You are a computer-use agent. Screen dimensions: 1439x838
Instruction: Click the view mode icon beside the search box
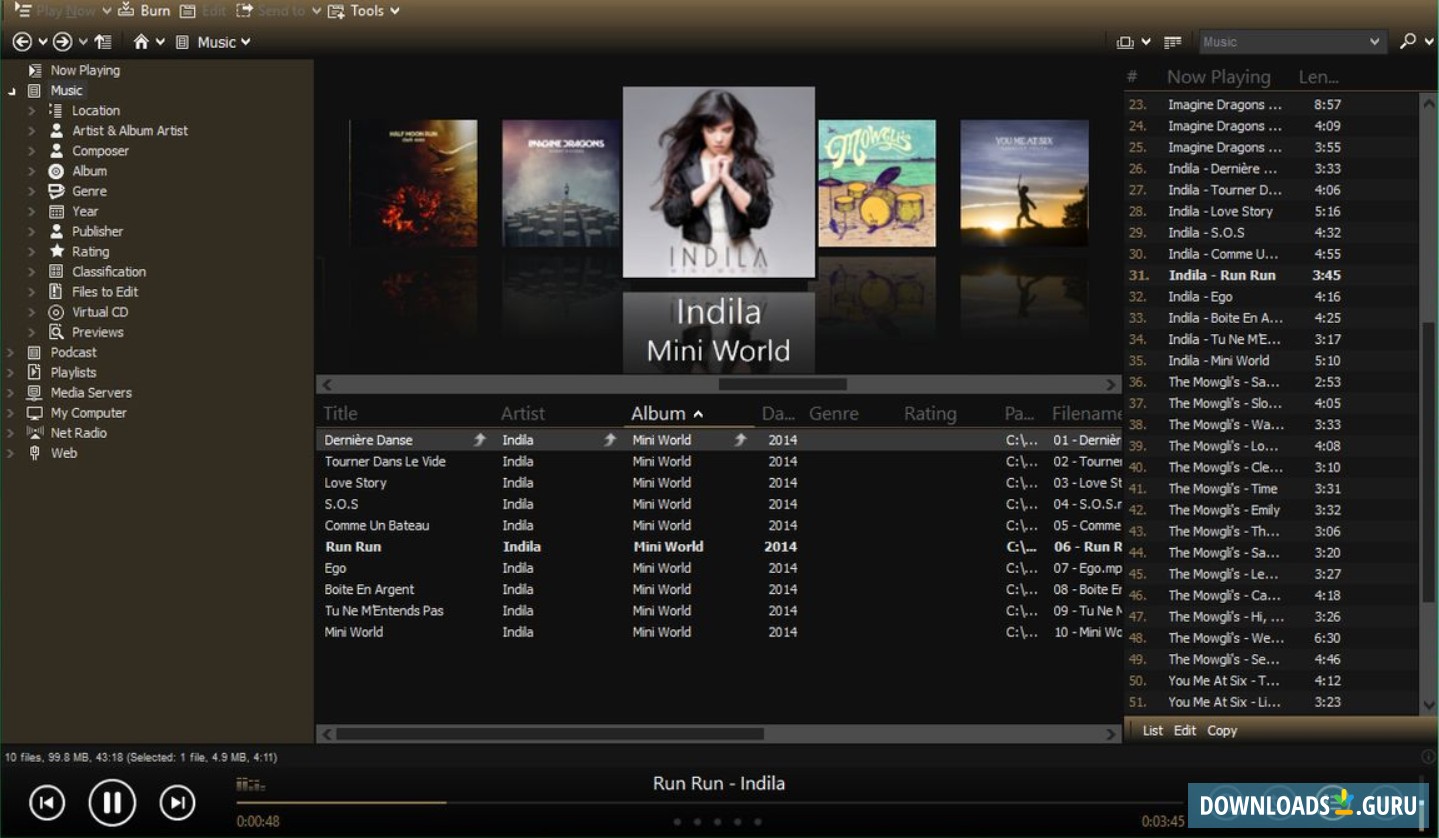pos(1126,42)
